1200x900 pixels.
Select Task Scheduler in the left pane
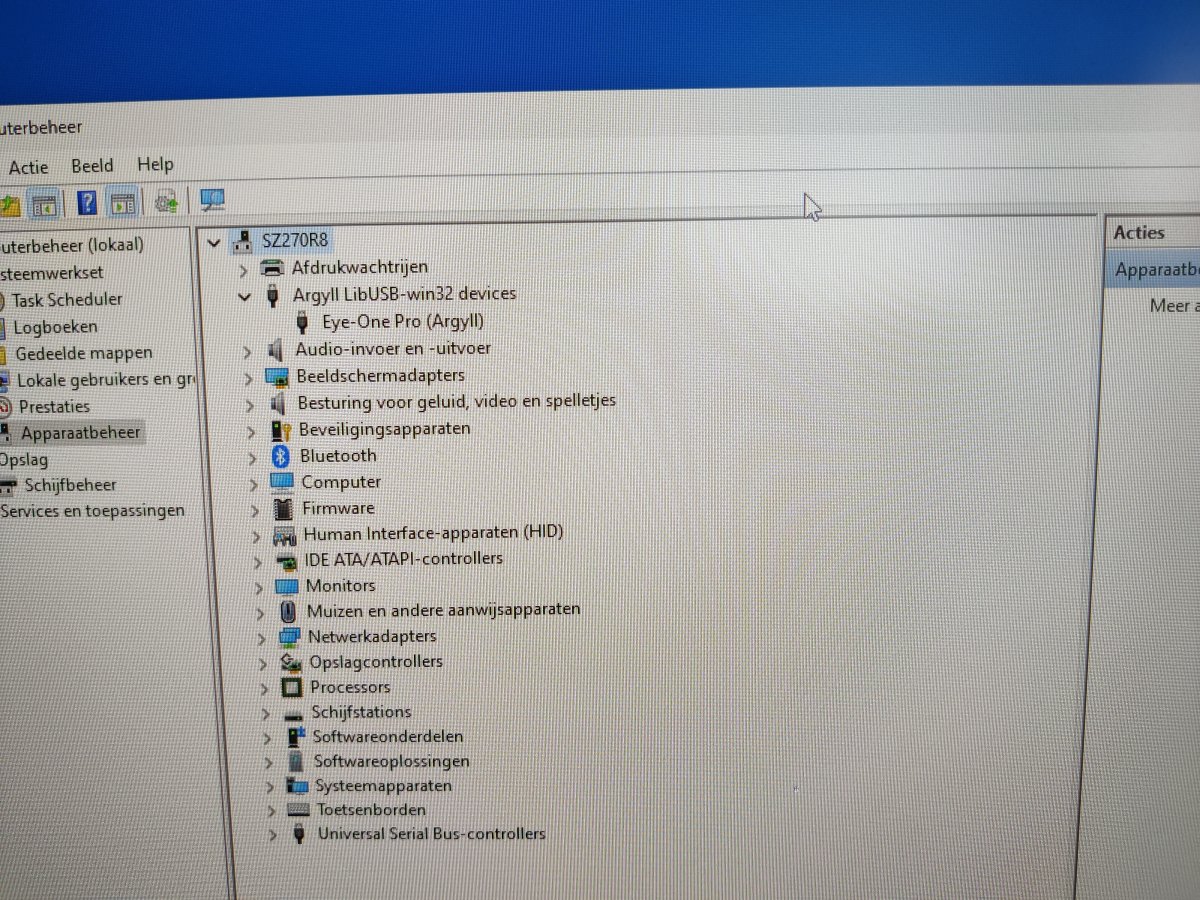click(x=67, y=299)
